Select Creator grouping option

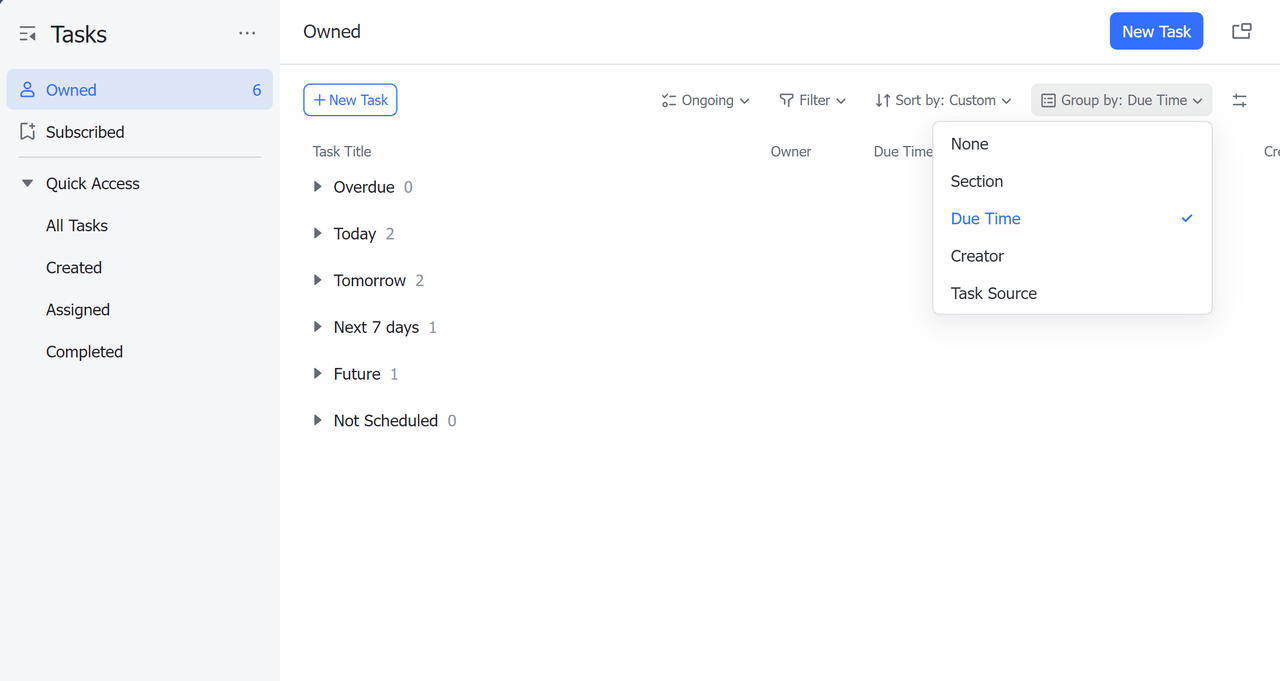point(977,256)
